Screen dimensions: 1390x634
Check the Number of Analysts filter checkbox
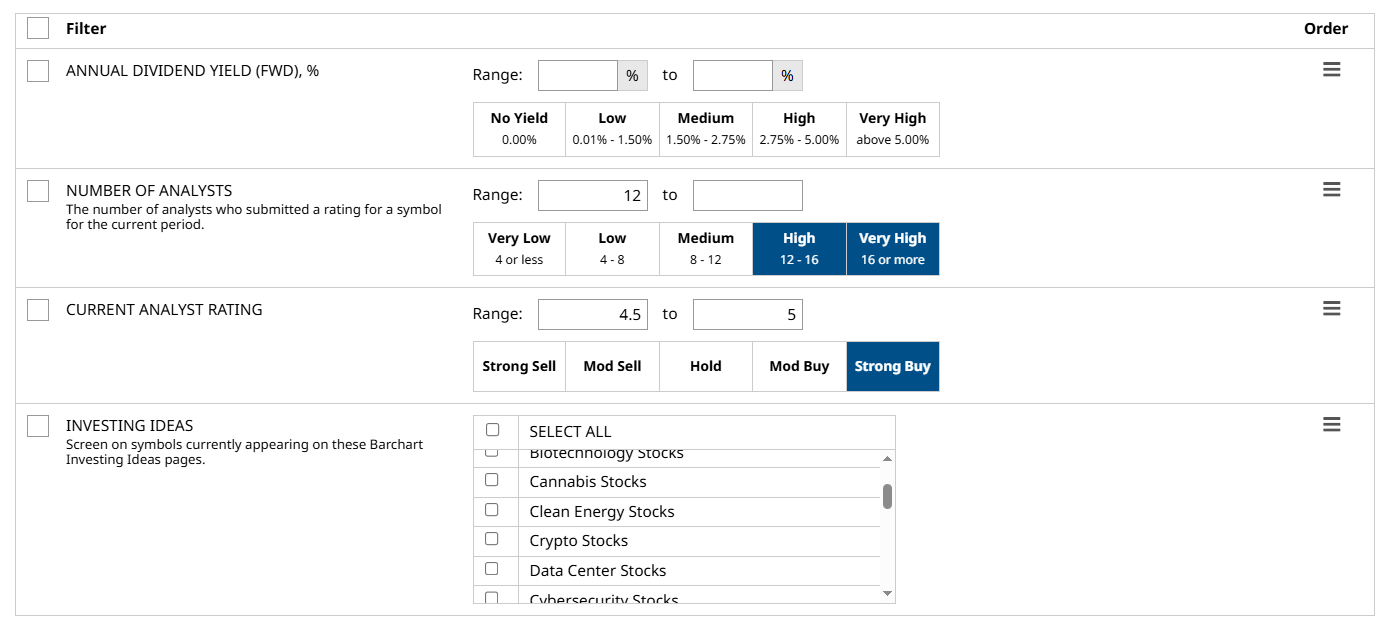click(38, 191)
